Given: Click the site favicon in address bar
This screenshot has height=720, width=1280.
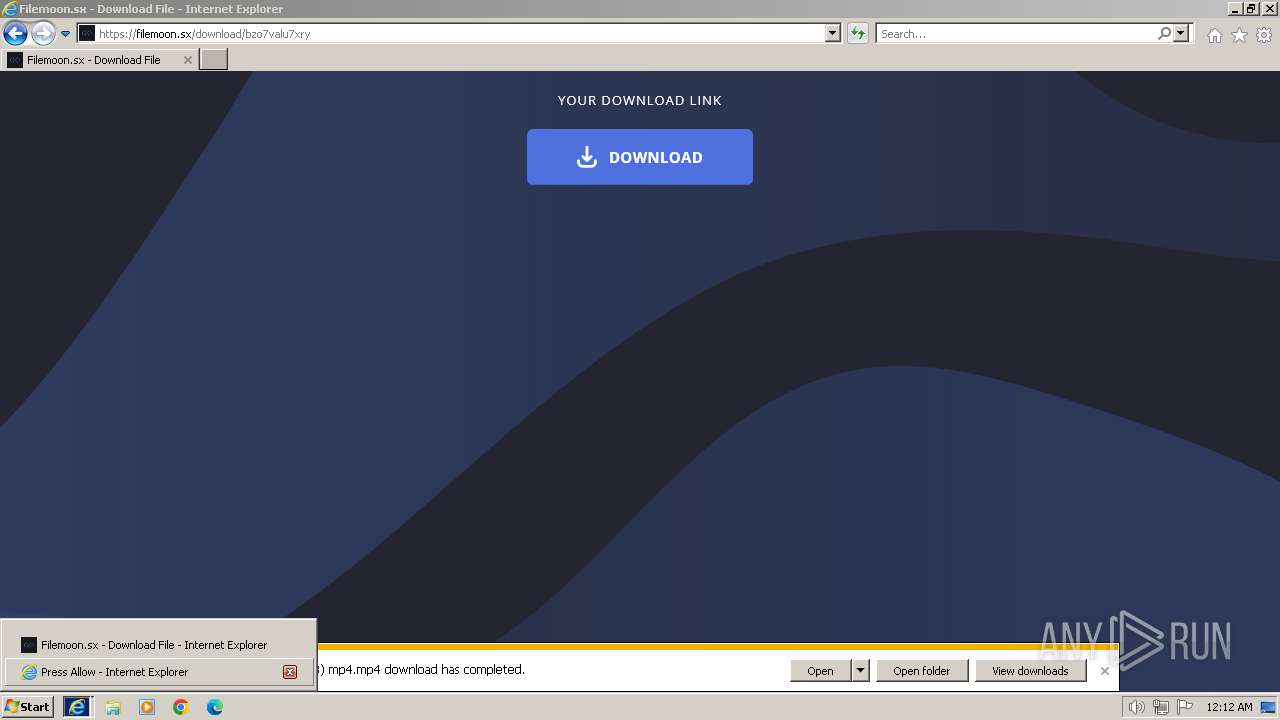Looking at the screenshot, I should 87,33.
